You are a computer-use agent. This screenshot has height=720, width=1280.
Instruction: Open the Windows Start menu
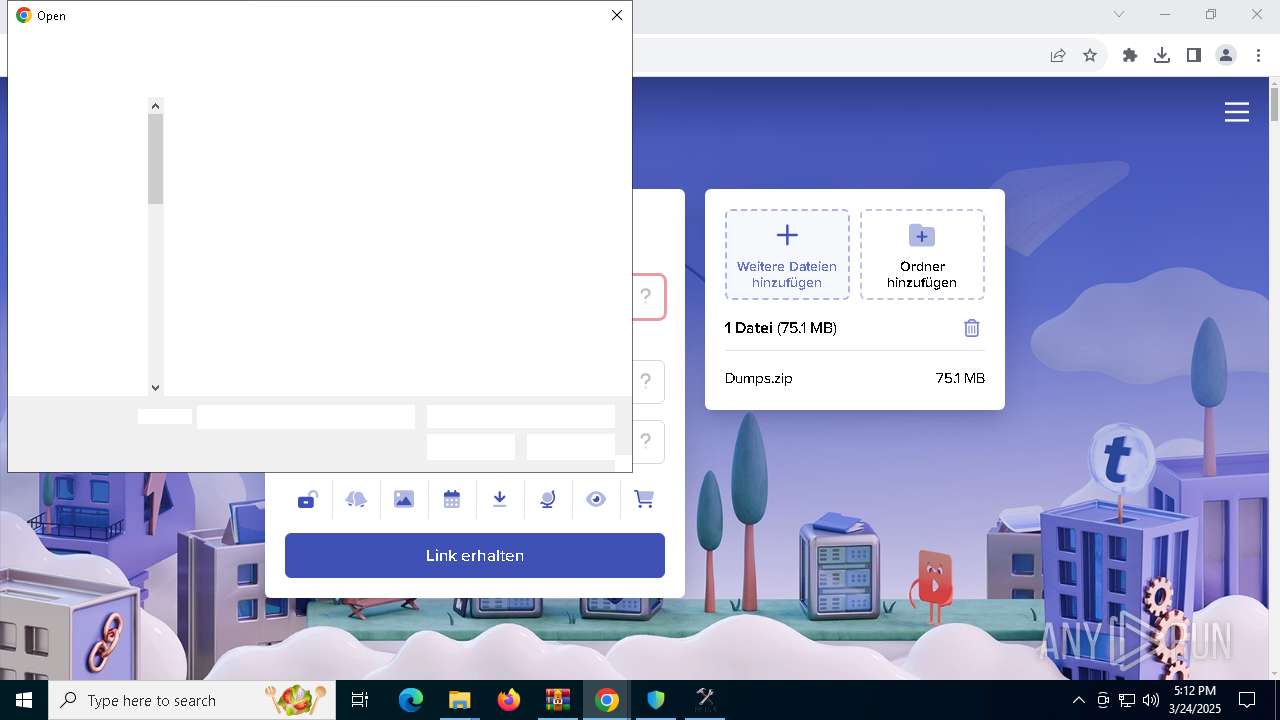coord(24,700)
